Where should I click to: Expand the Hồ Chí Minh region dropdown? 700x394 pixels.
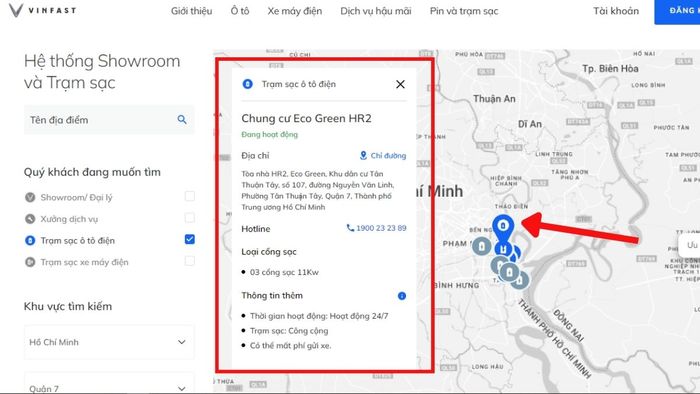pos(109,342)
